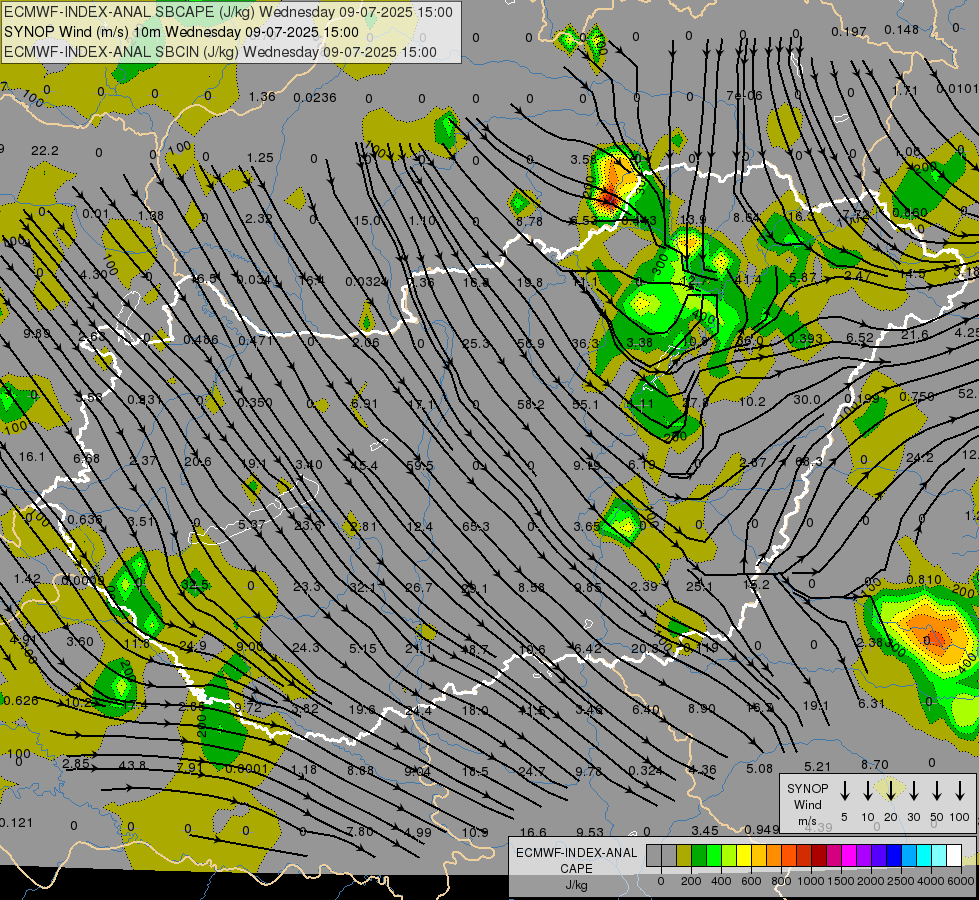
Task: Click the 7e-06 value near top
Action: [x=744, y=96]
